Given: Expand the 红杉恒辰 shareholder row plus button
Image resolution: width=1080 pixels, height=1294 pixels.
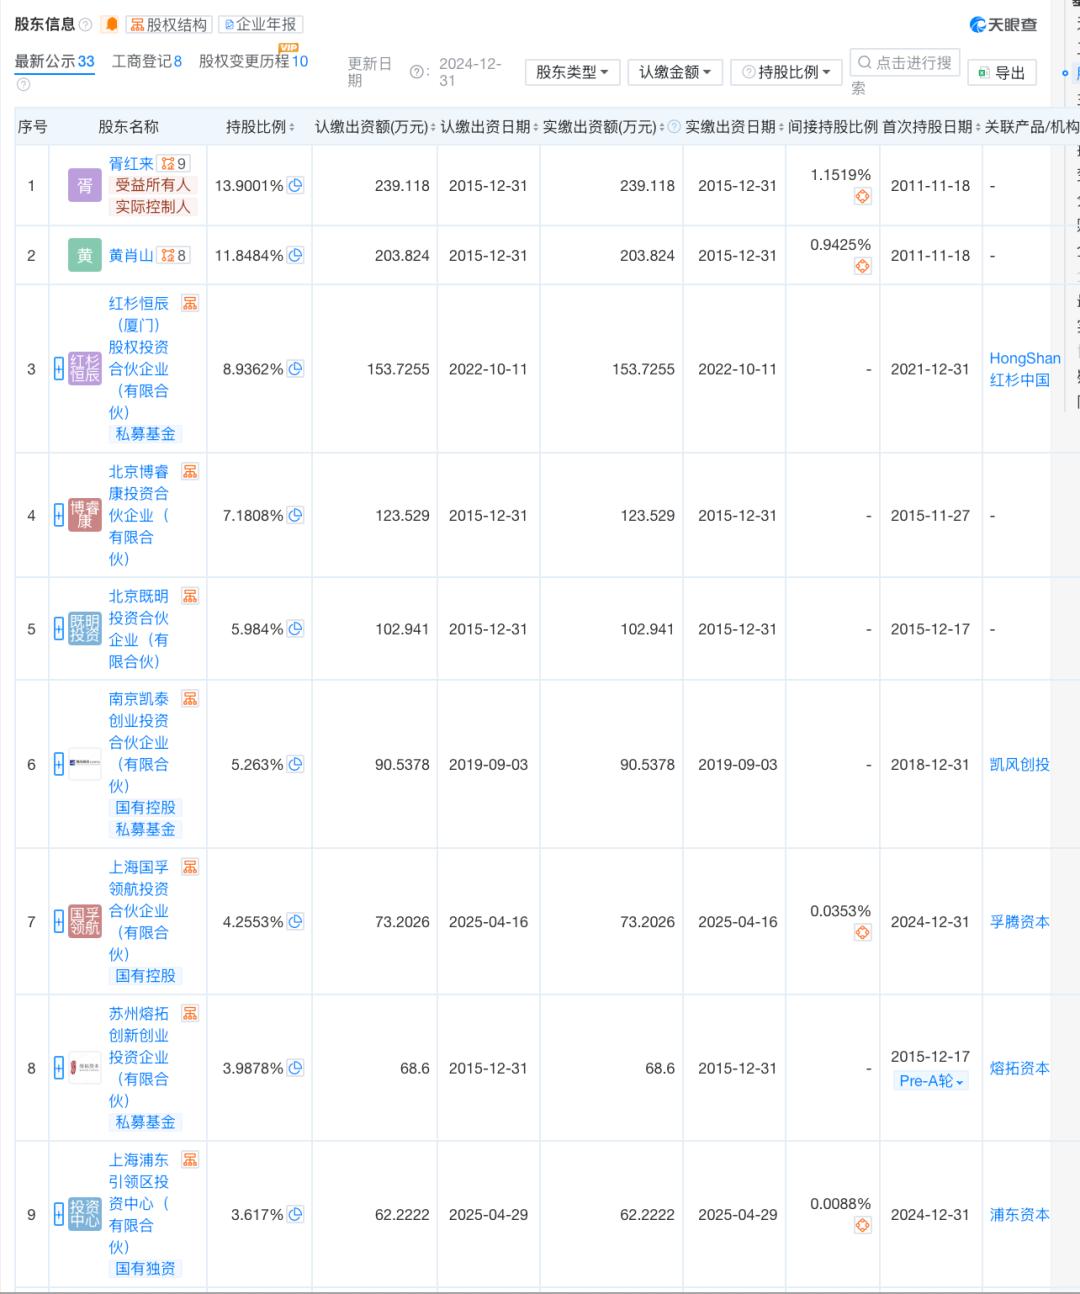Looking at the screenshot, I should [57, 369].
